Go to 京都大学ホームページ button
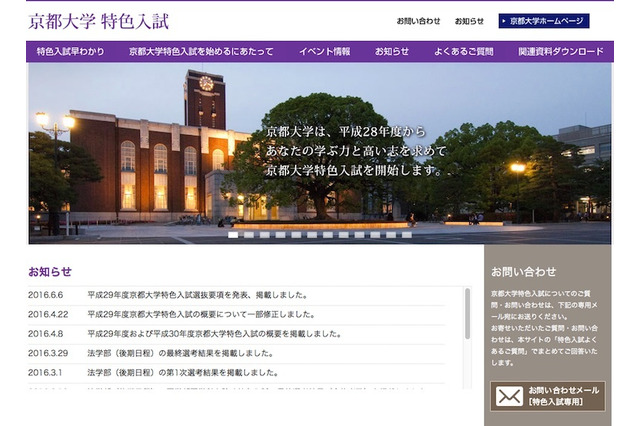Viewport: 640px width, 426px height. 544,21
